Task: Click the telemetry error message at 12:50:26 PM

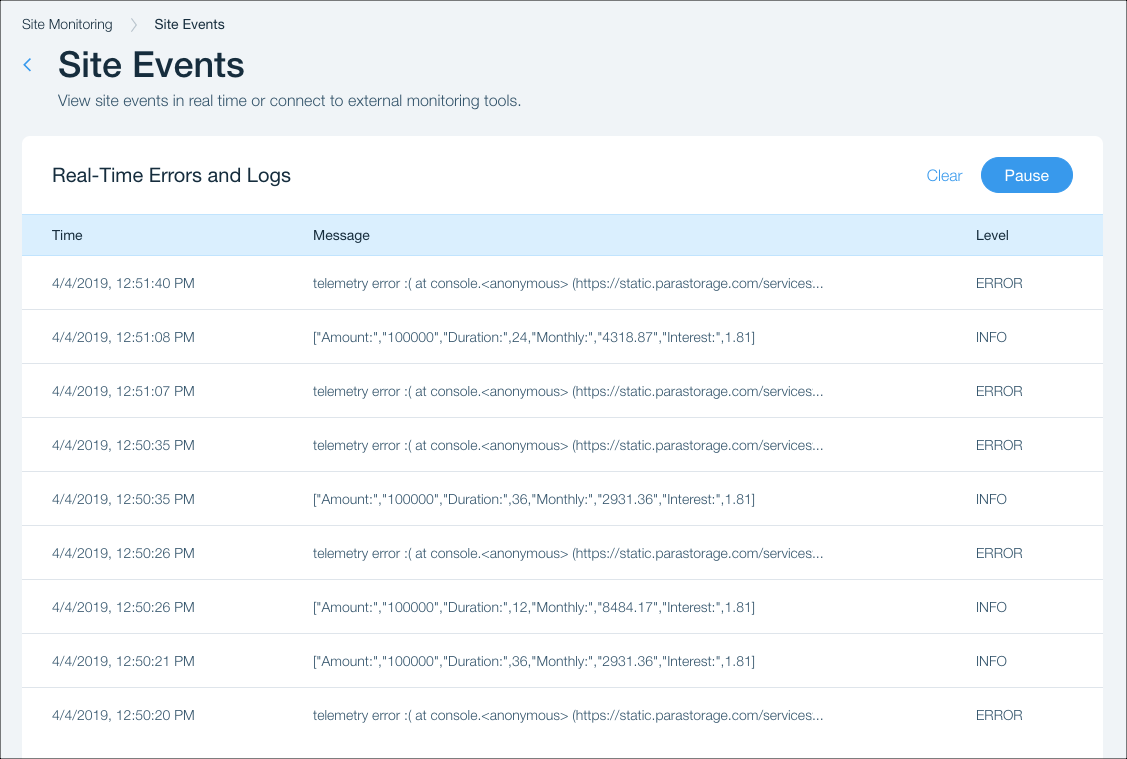Action: (x=568, y=553)
